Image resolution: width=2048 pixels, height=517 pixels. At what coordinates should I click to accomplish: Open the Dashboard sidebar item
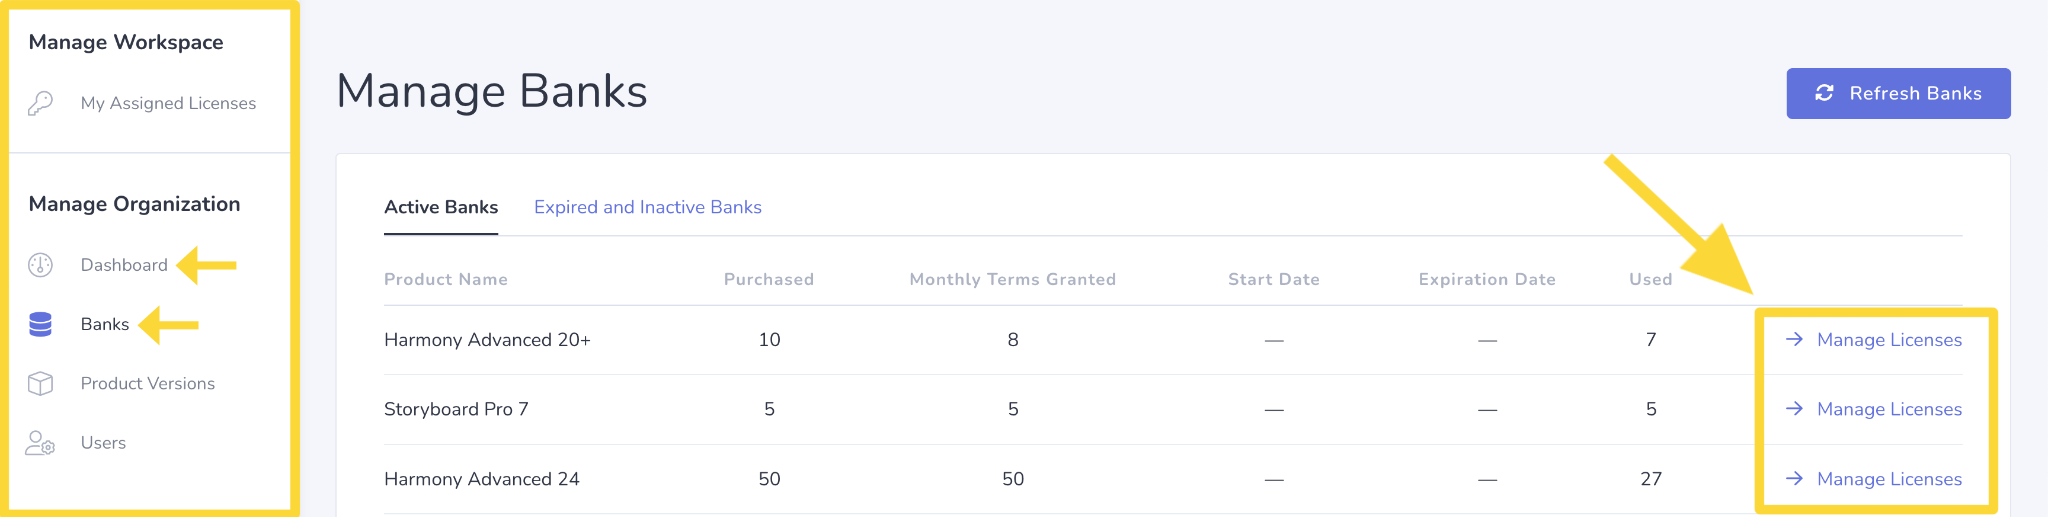[x=124, y=265]
